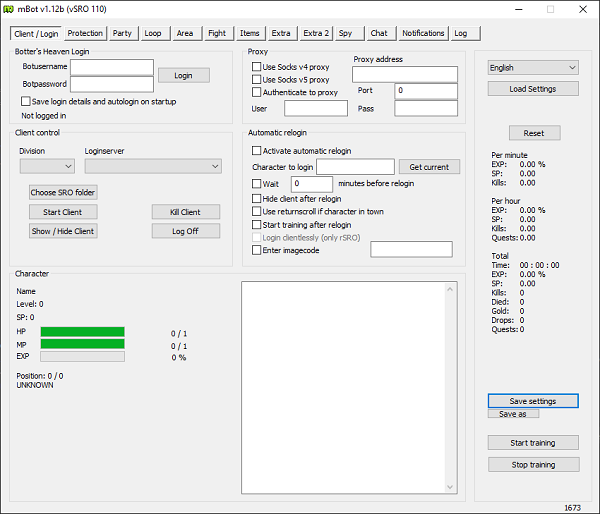This screenshot has height=514, width=600.
Task: Check the Use Socks v4 proxy option
Action: pos(257,67)
